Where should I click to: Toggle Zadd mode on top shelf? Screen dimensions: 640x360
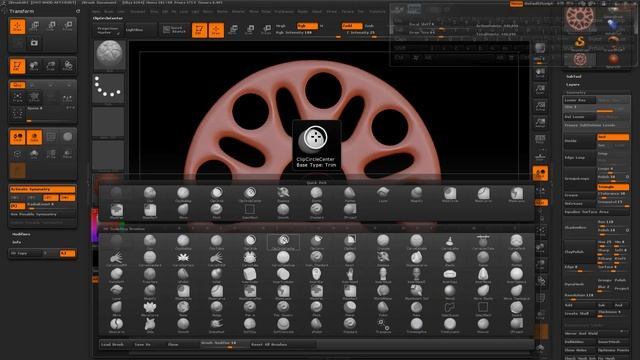click(351, 26)
